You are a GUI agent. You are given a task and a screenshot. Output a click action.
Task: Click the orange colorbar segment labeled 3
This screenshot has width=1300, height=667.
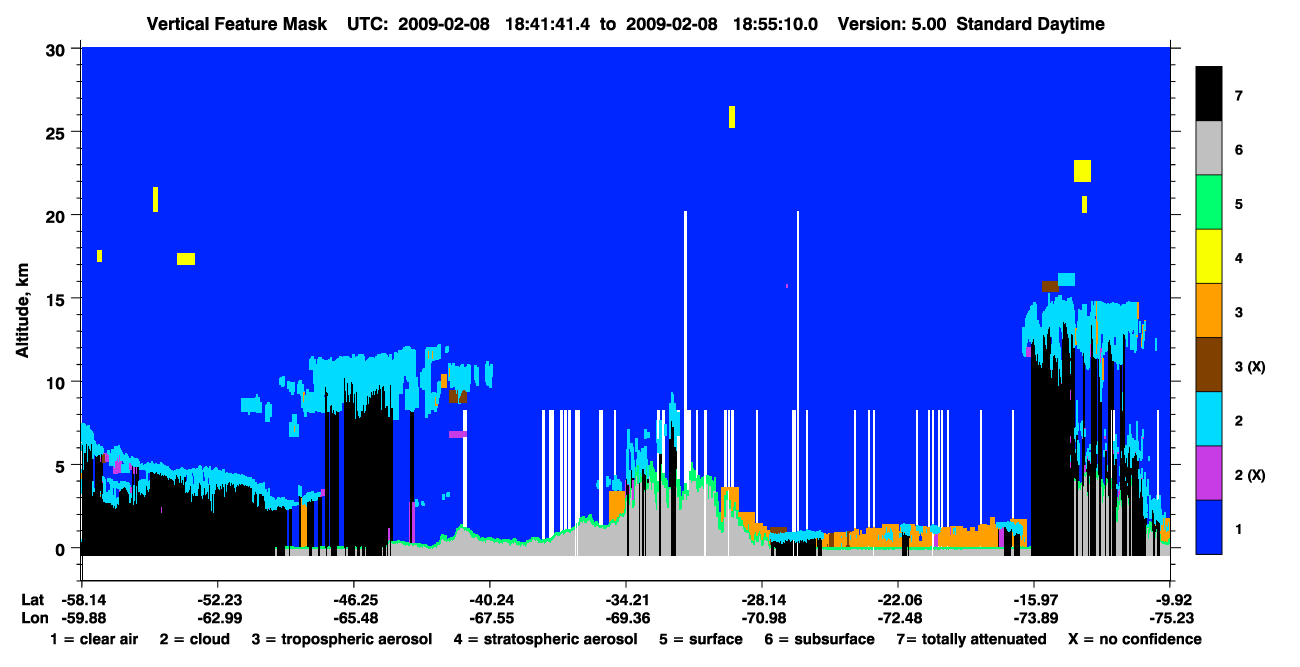(1209, 310)
